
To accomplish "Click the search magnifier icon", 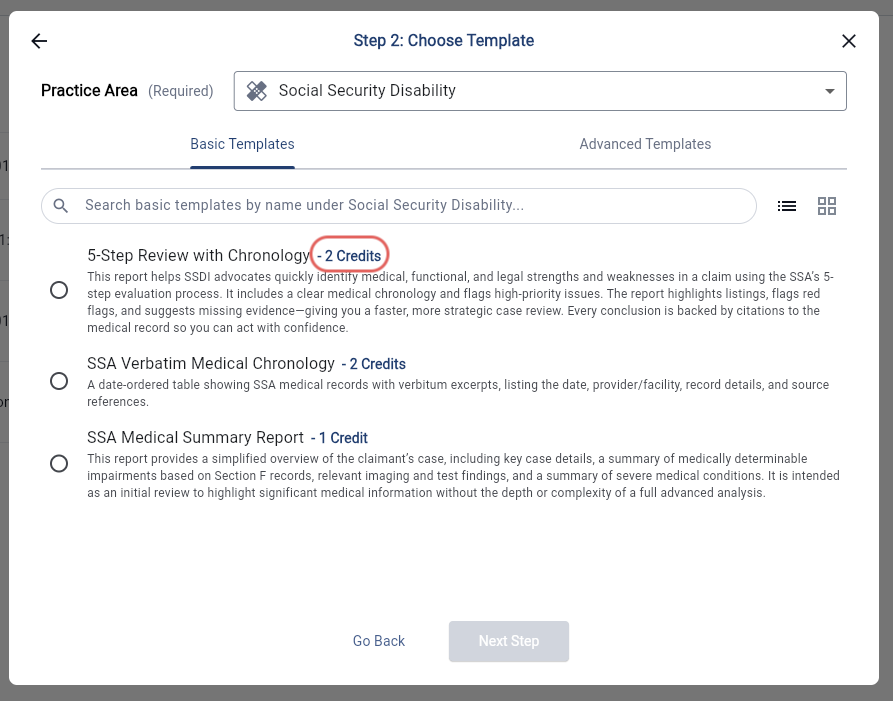I will click(x=61, y=206).
